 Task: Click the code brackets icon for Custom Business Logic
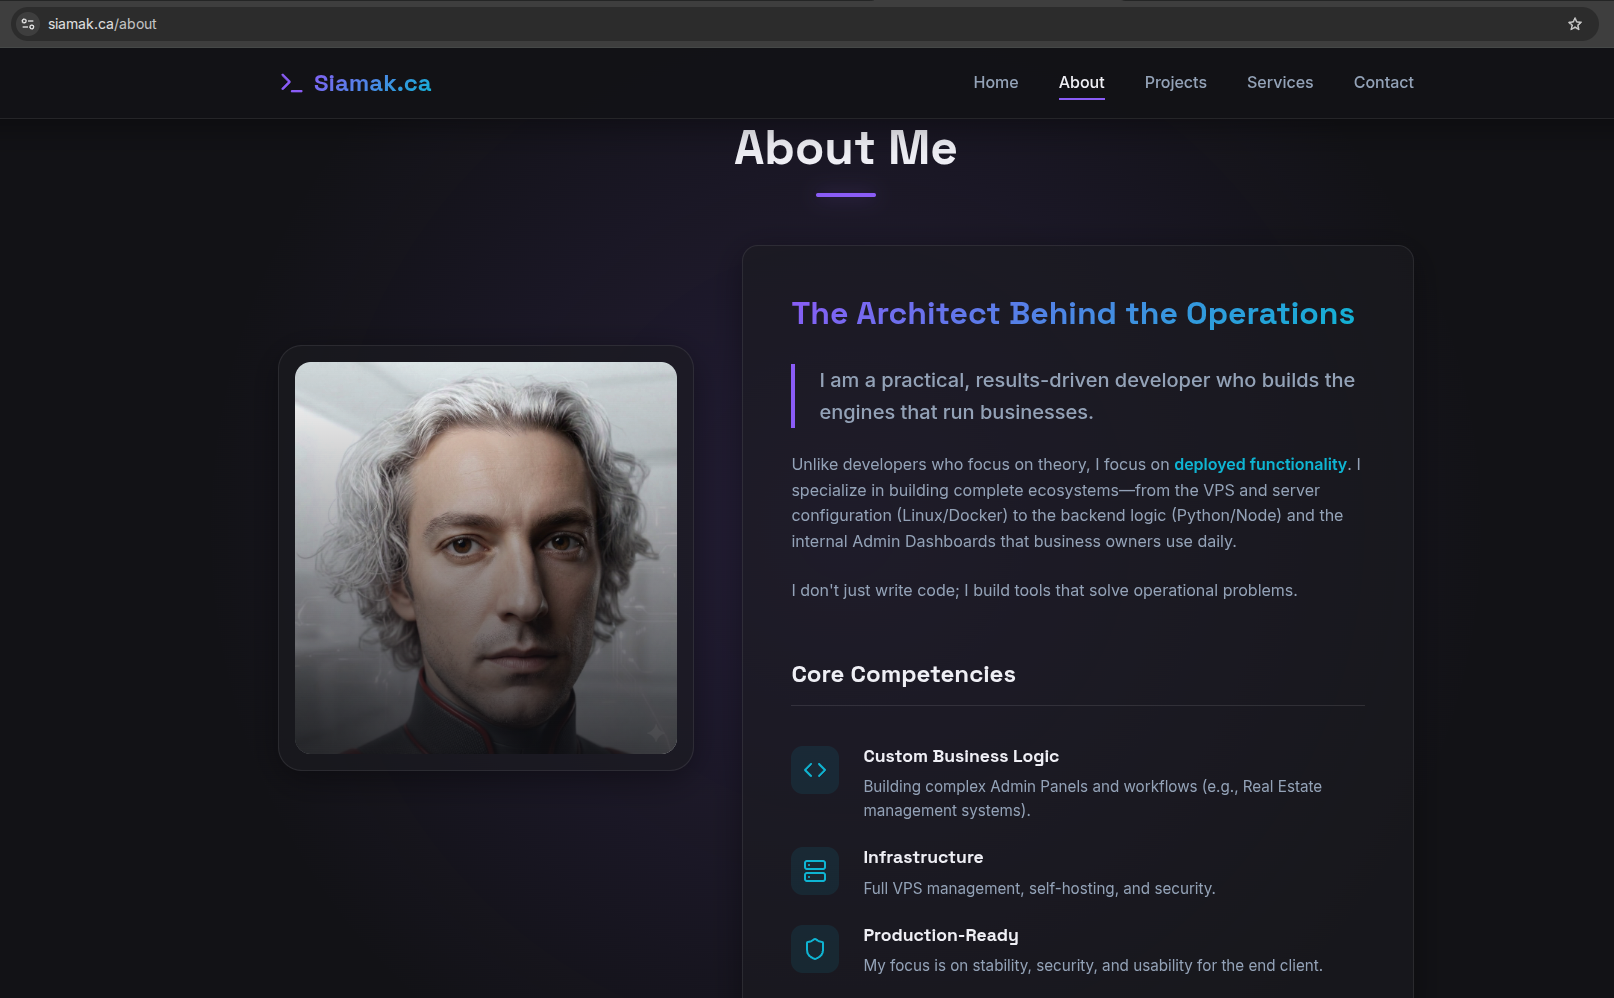pos(815,770)
